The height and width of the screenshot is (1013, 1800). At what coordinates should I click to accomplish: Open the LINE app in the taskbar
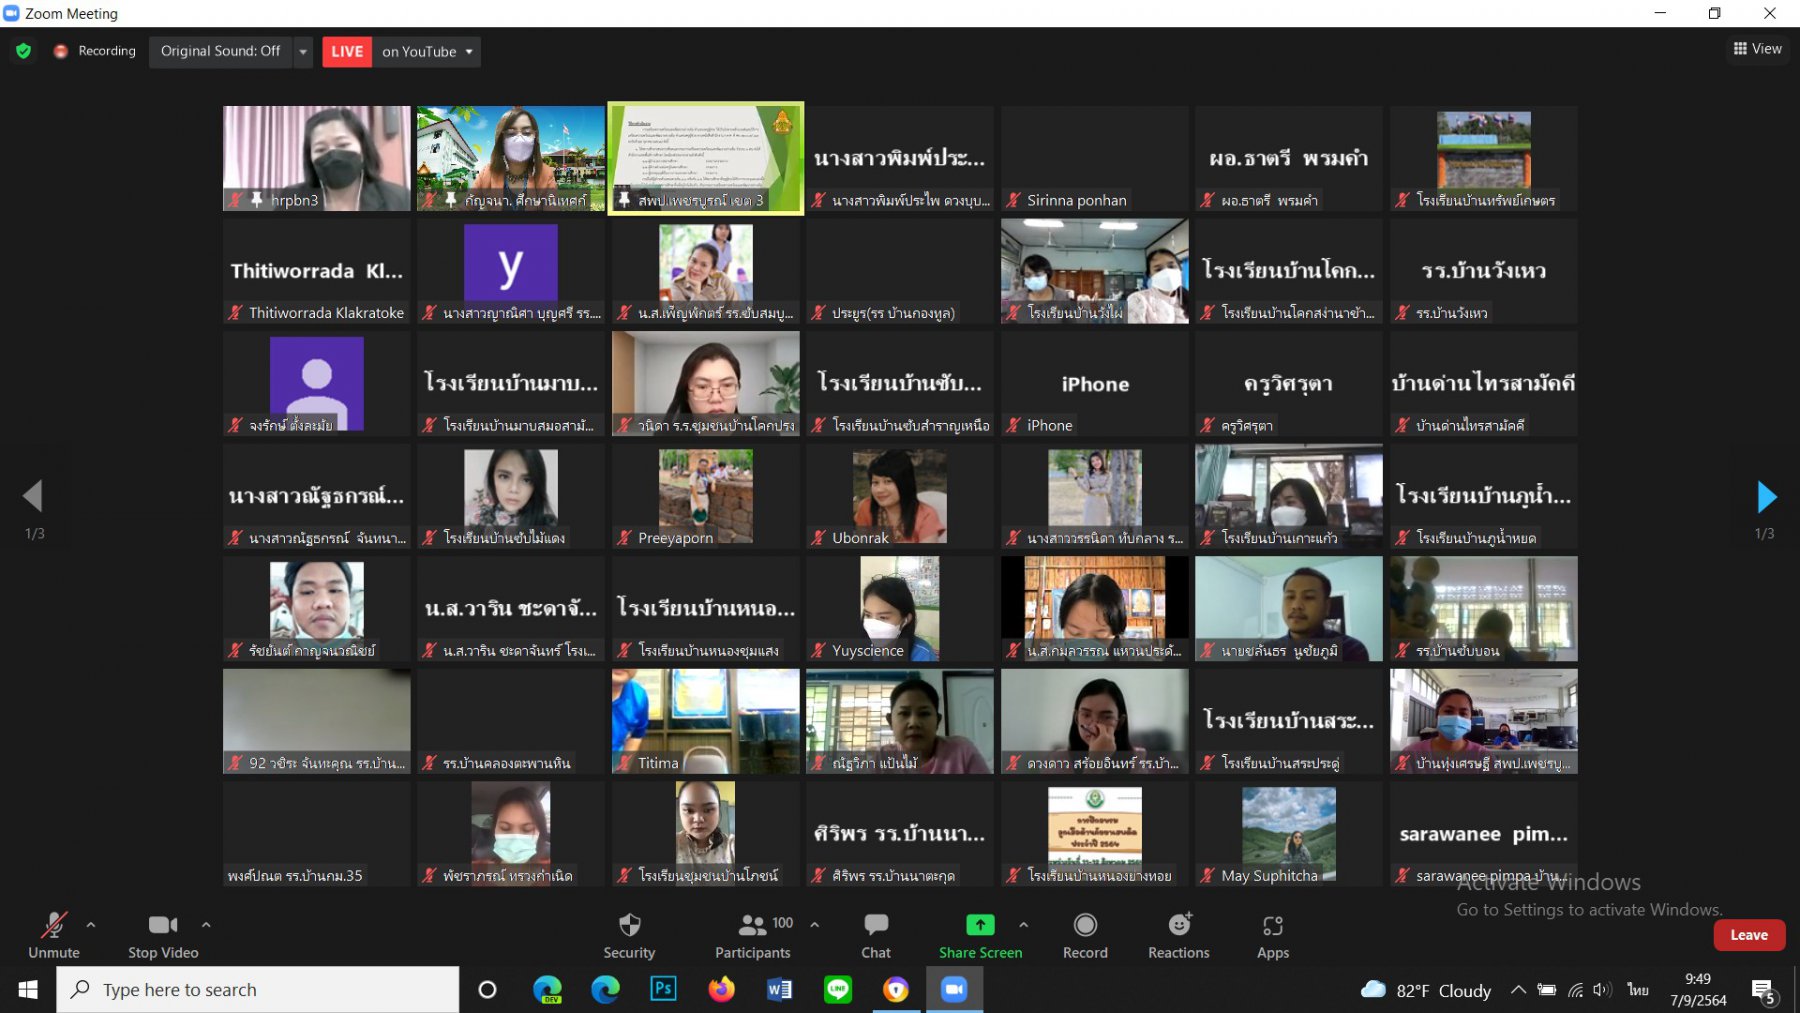point(838,989)
